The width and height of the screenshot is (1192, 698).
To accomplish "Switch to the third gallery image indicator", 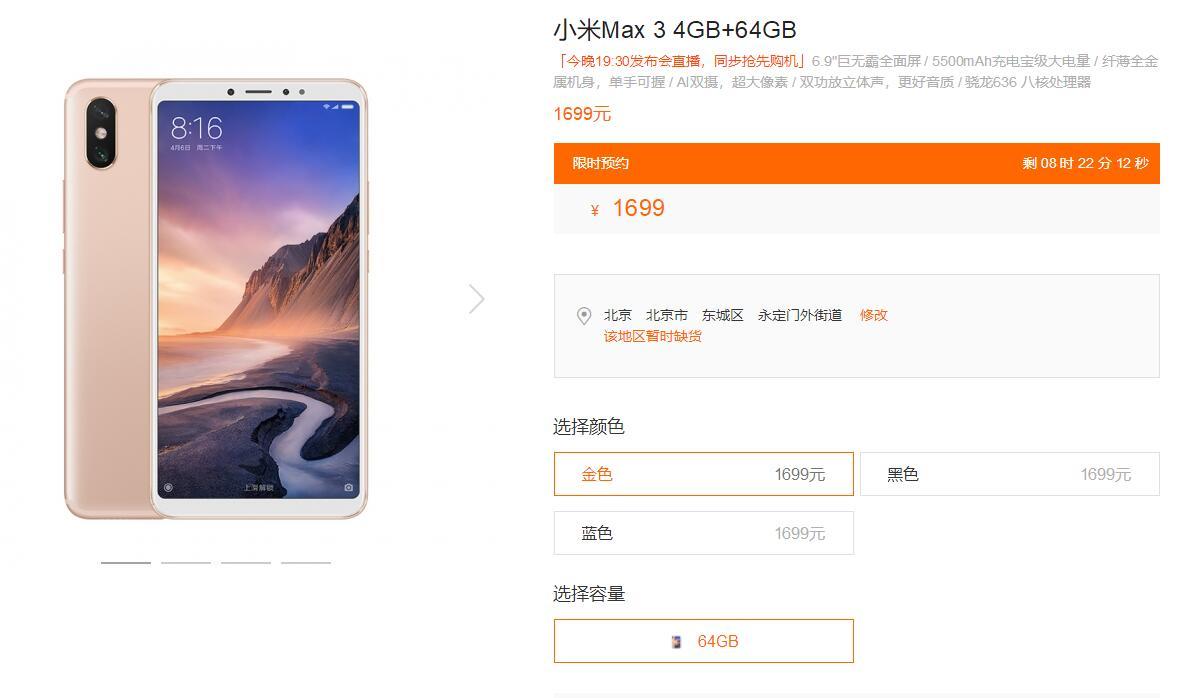I will pos(246,563).
